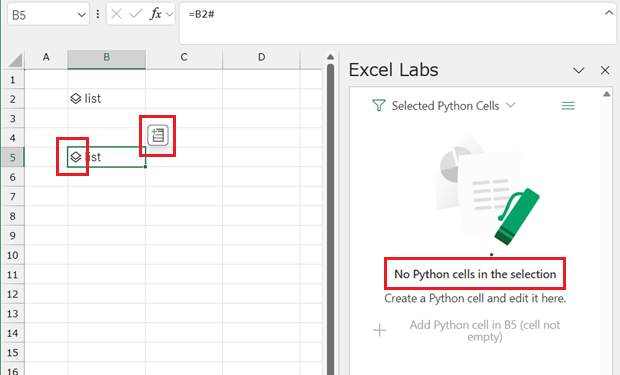Click the formula bar containing =B2#
Screen dimensions: 620x375
pos(397,23)
